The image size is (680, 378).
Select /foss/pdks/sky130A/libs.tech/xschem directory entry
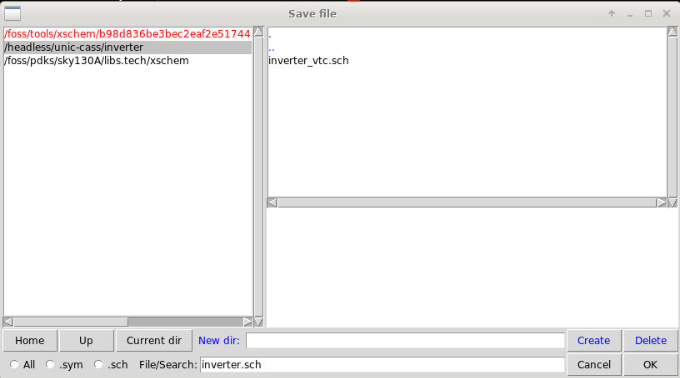(96, 61)
